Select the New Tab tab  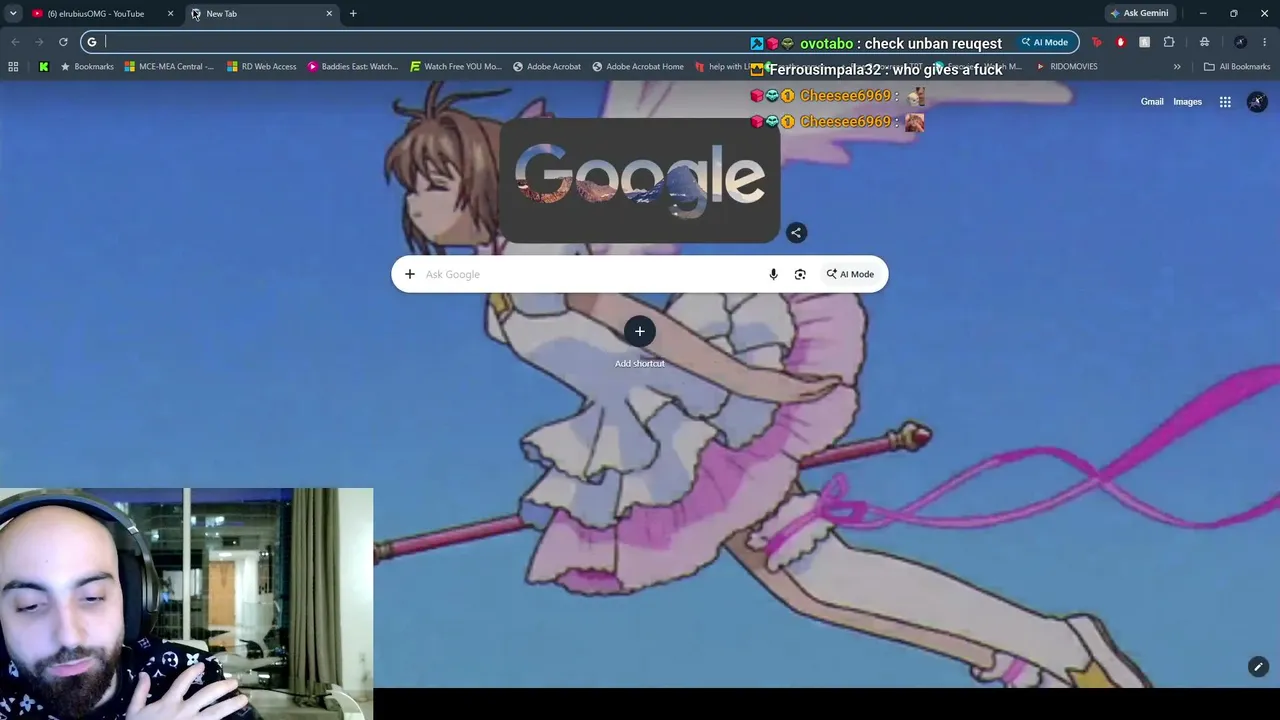pos(262,14)
